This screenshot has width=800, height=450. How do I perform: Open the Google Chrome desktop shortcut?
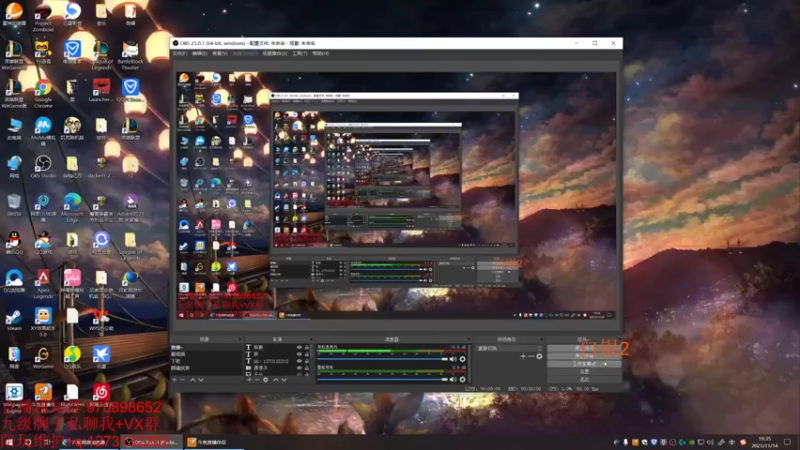(43, 92)
